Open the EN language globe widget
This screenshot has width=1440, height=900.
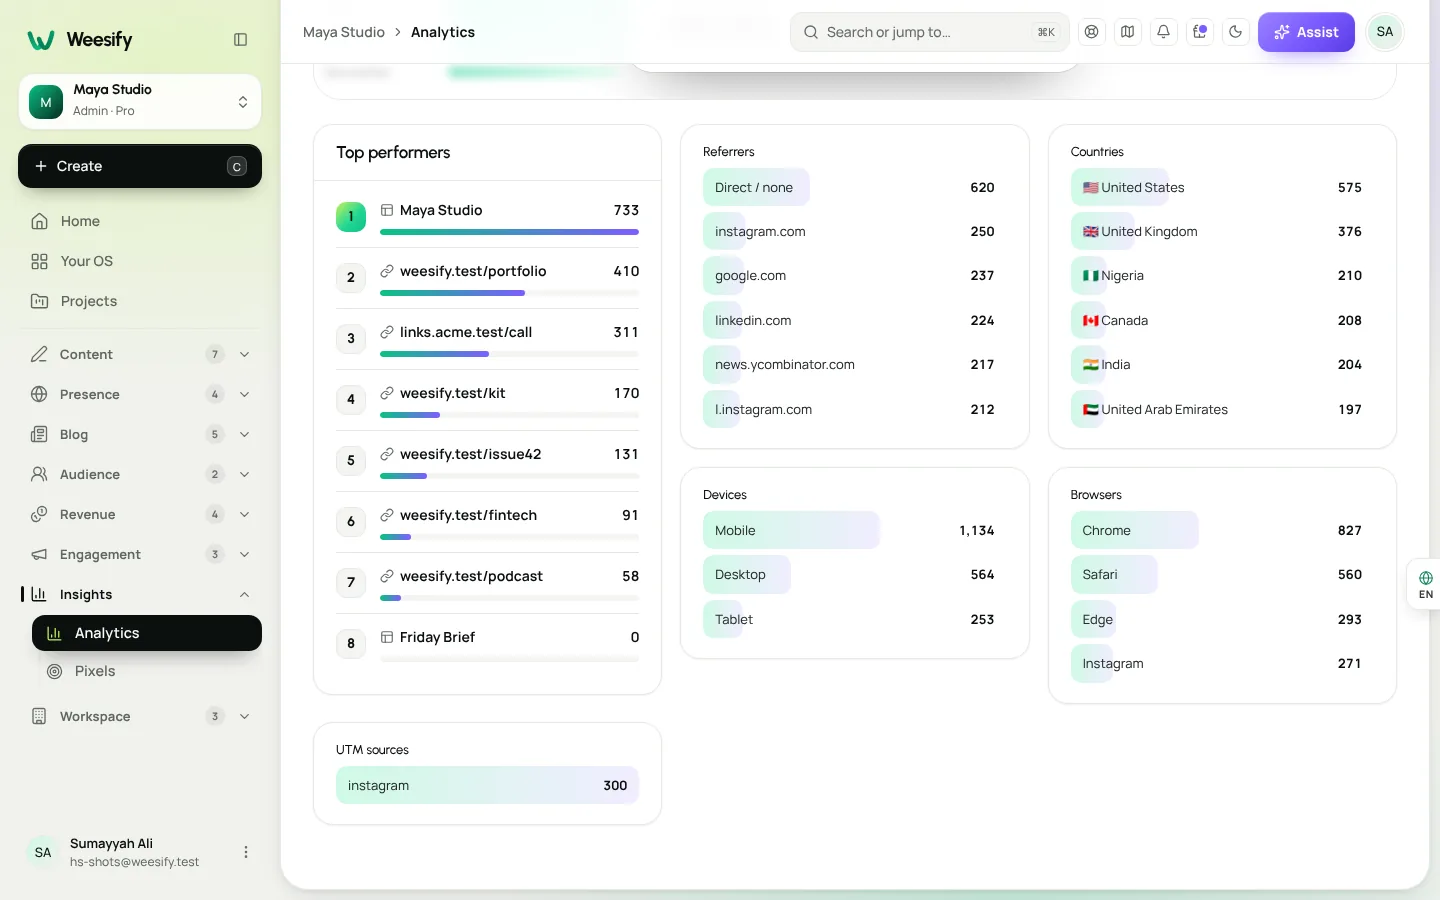pyautogui.click(x=1425, y=585)
